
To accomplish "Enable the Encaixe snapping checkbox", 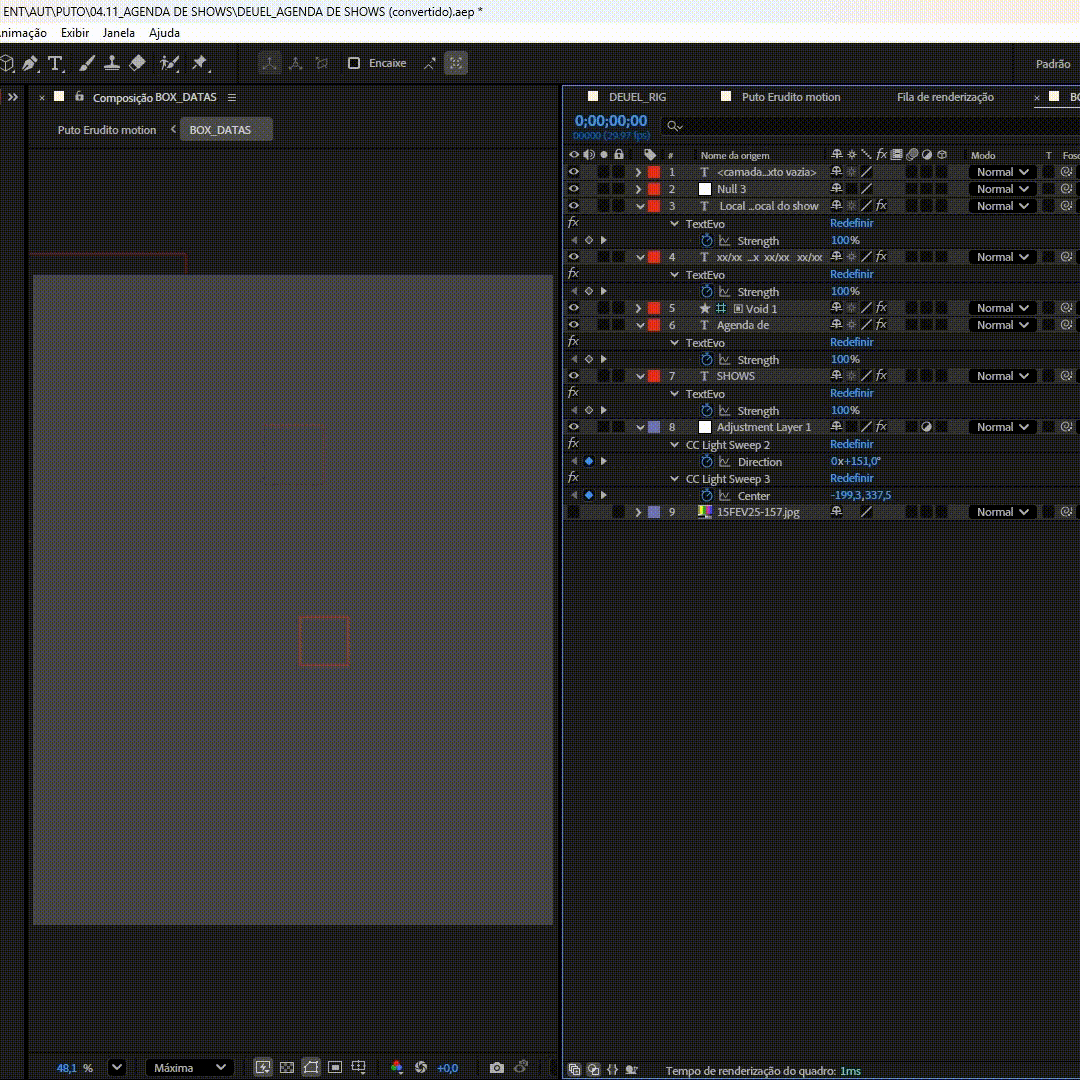I will point(354,63).
